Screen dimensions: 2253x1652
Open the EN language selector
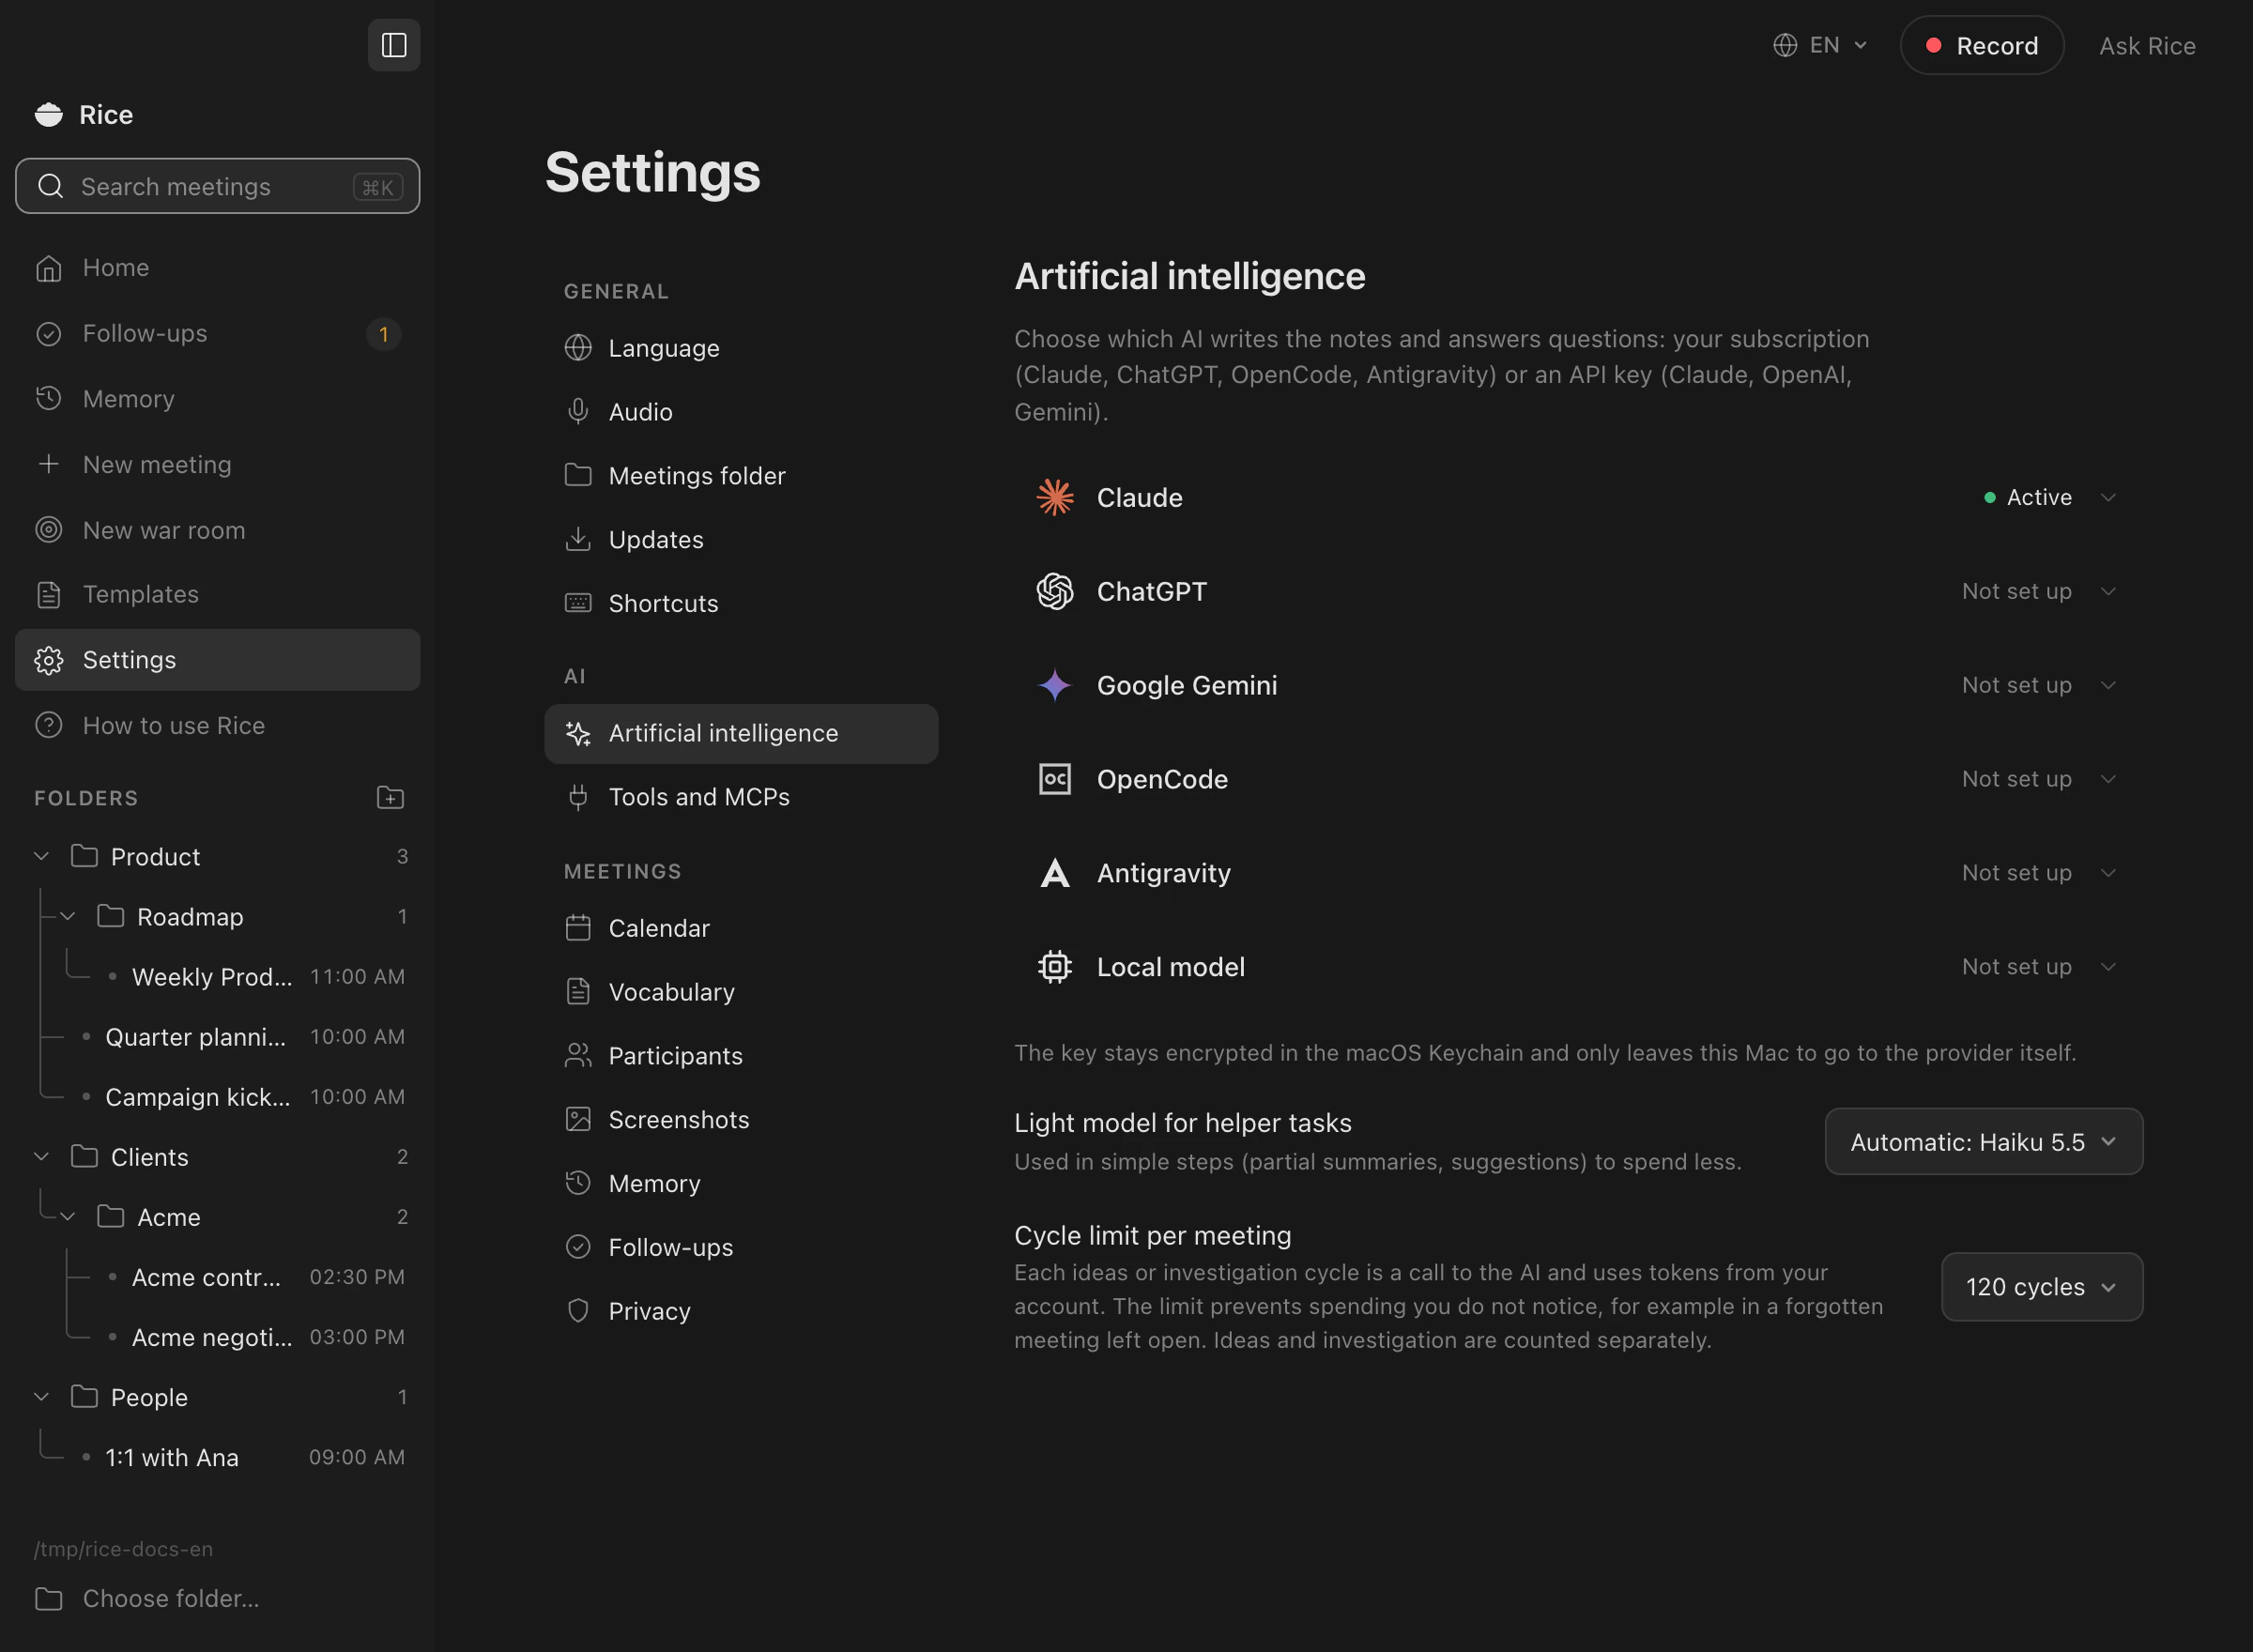coord(1821,45)
